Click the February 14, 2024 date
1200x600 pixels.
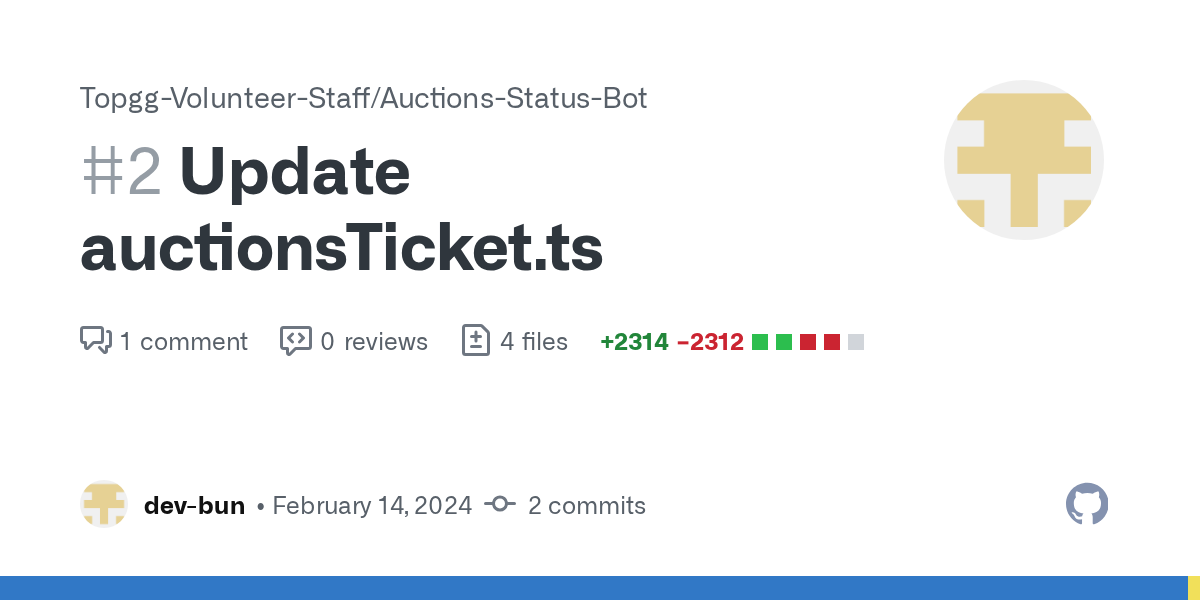tap(372, 506)
